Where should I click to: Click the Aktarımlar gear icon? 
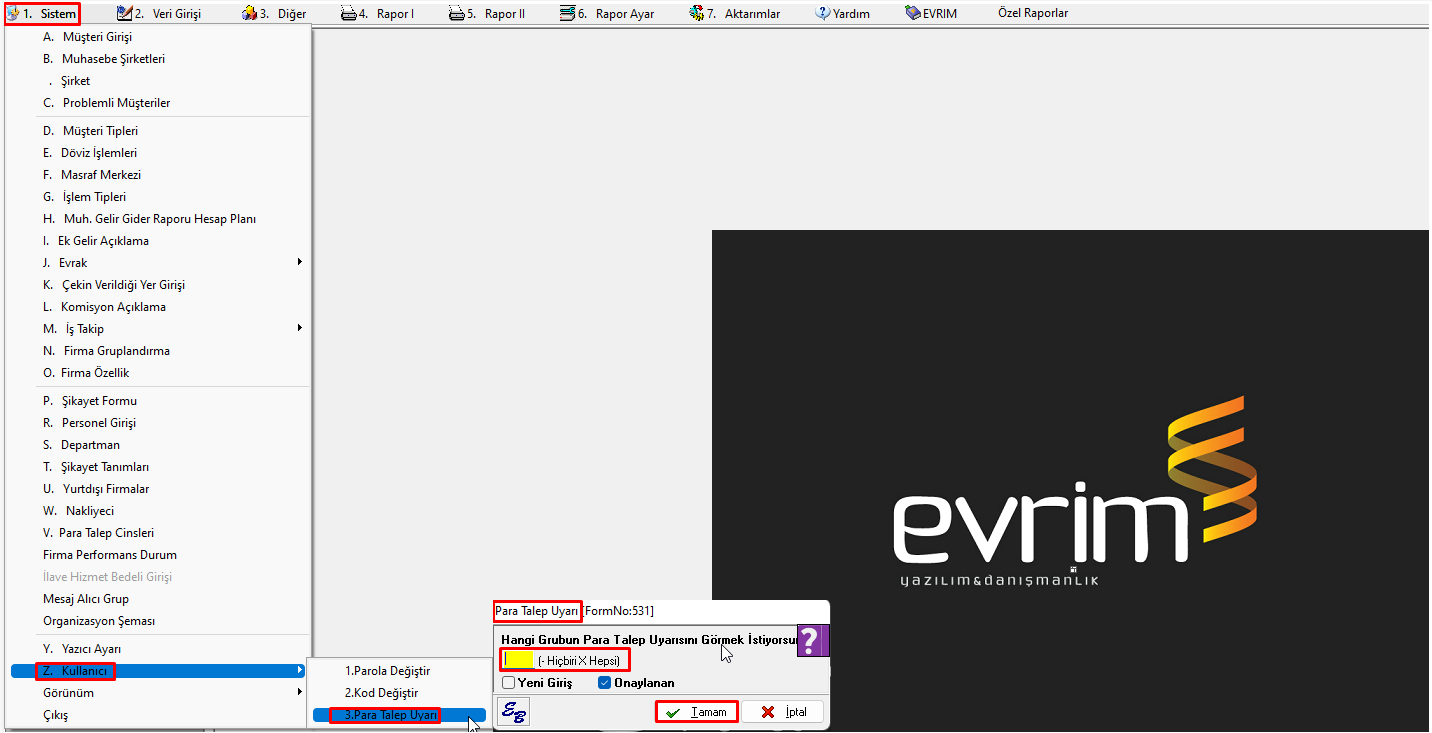pyautogui.click(x=697, y=14)
